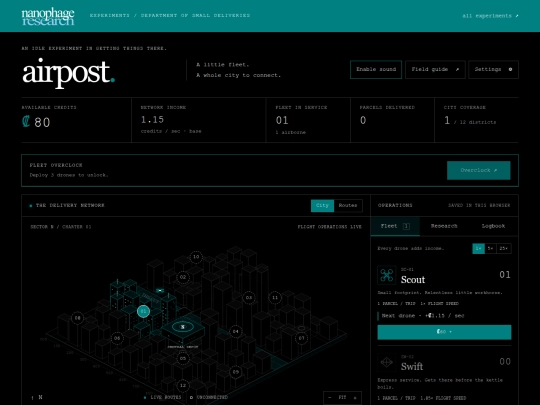Viewport: 540px width, 405px height.
Task: Click the flying drone on the map
Action: (x=160, y=291)
